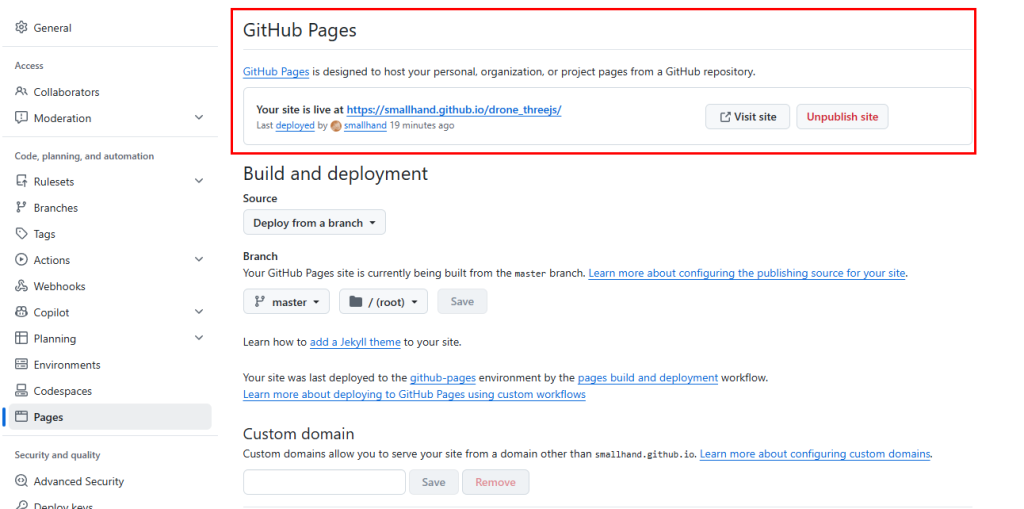Click the Environments server icon
The image size is (1024, 509).
point(22,365)
